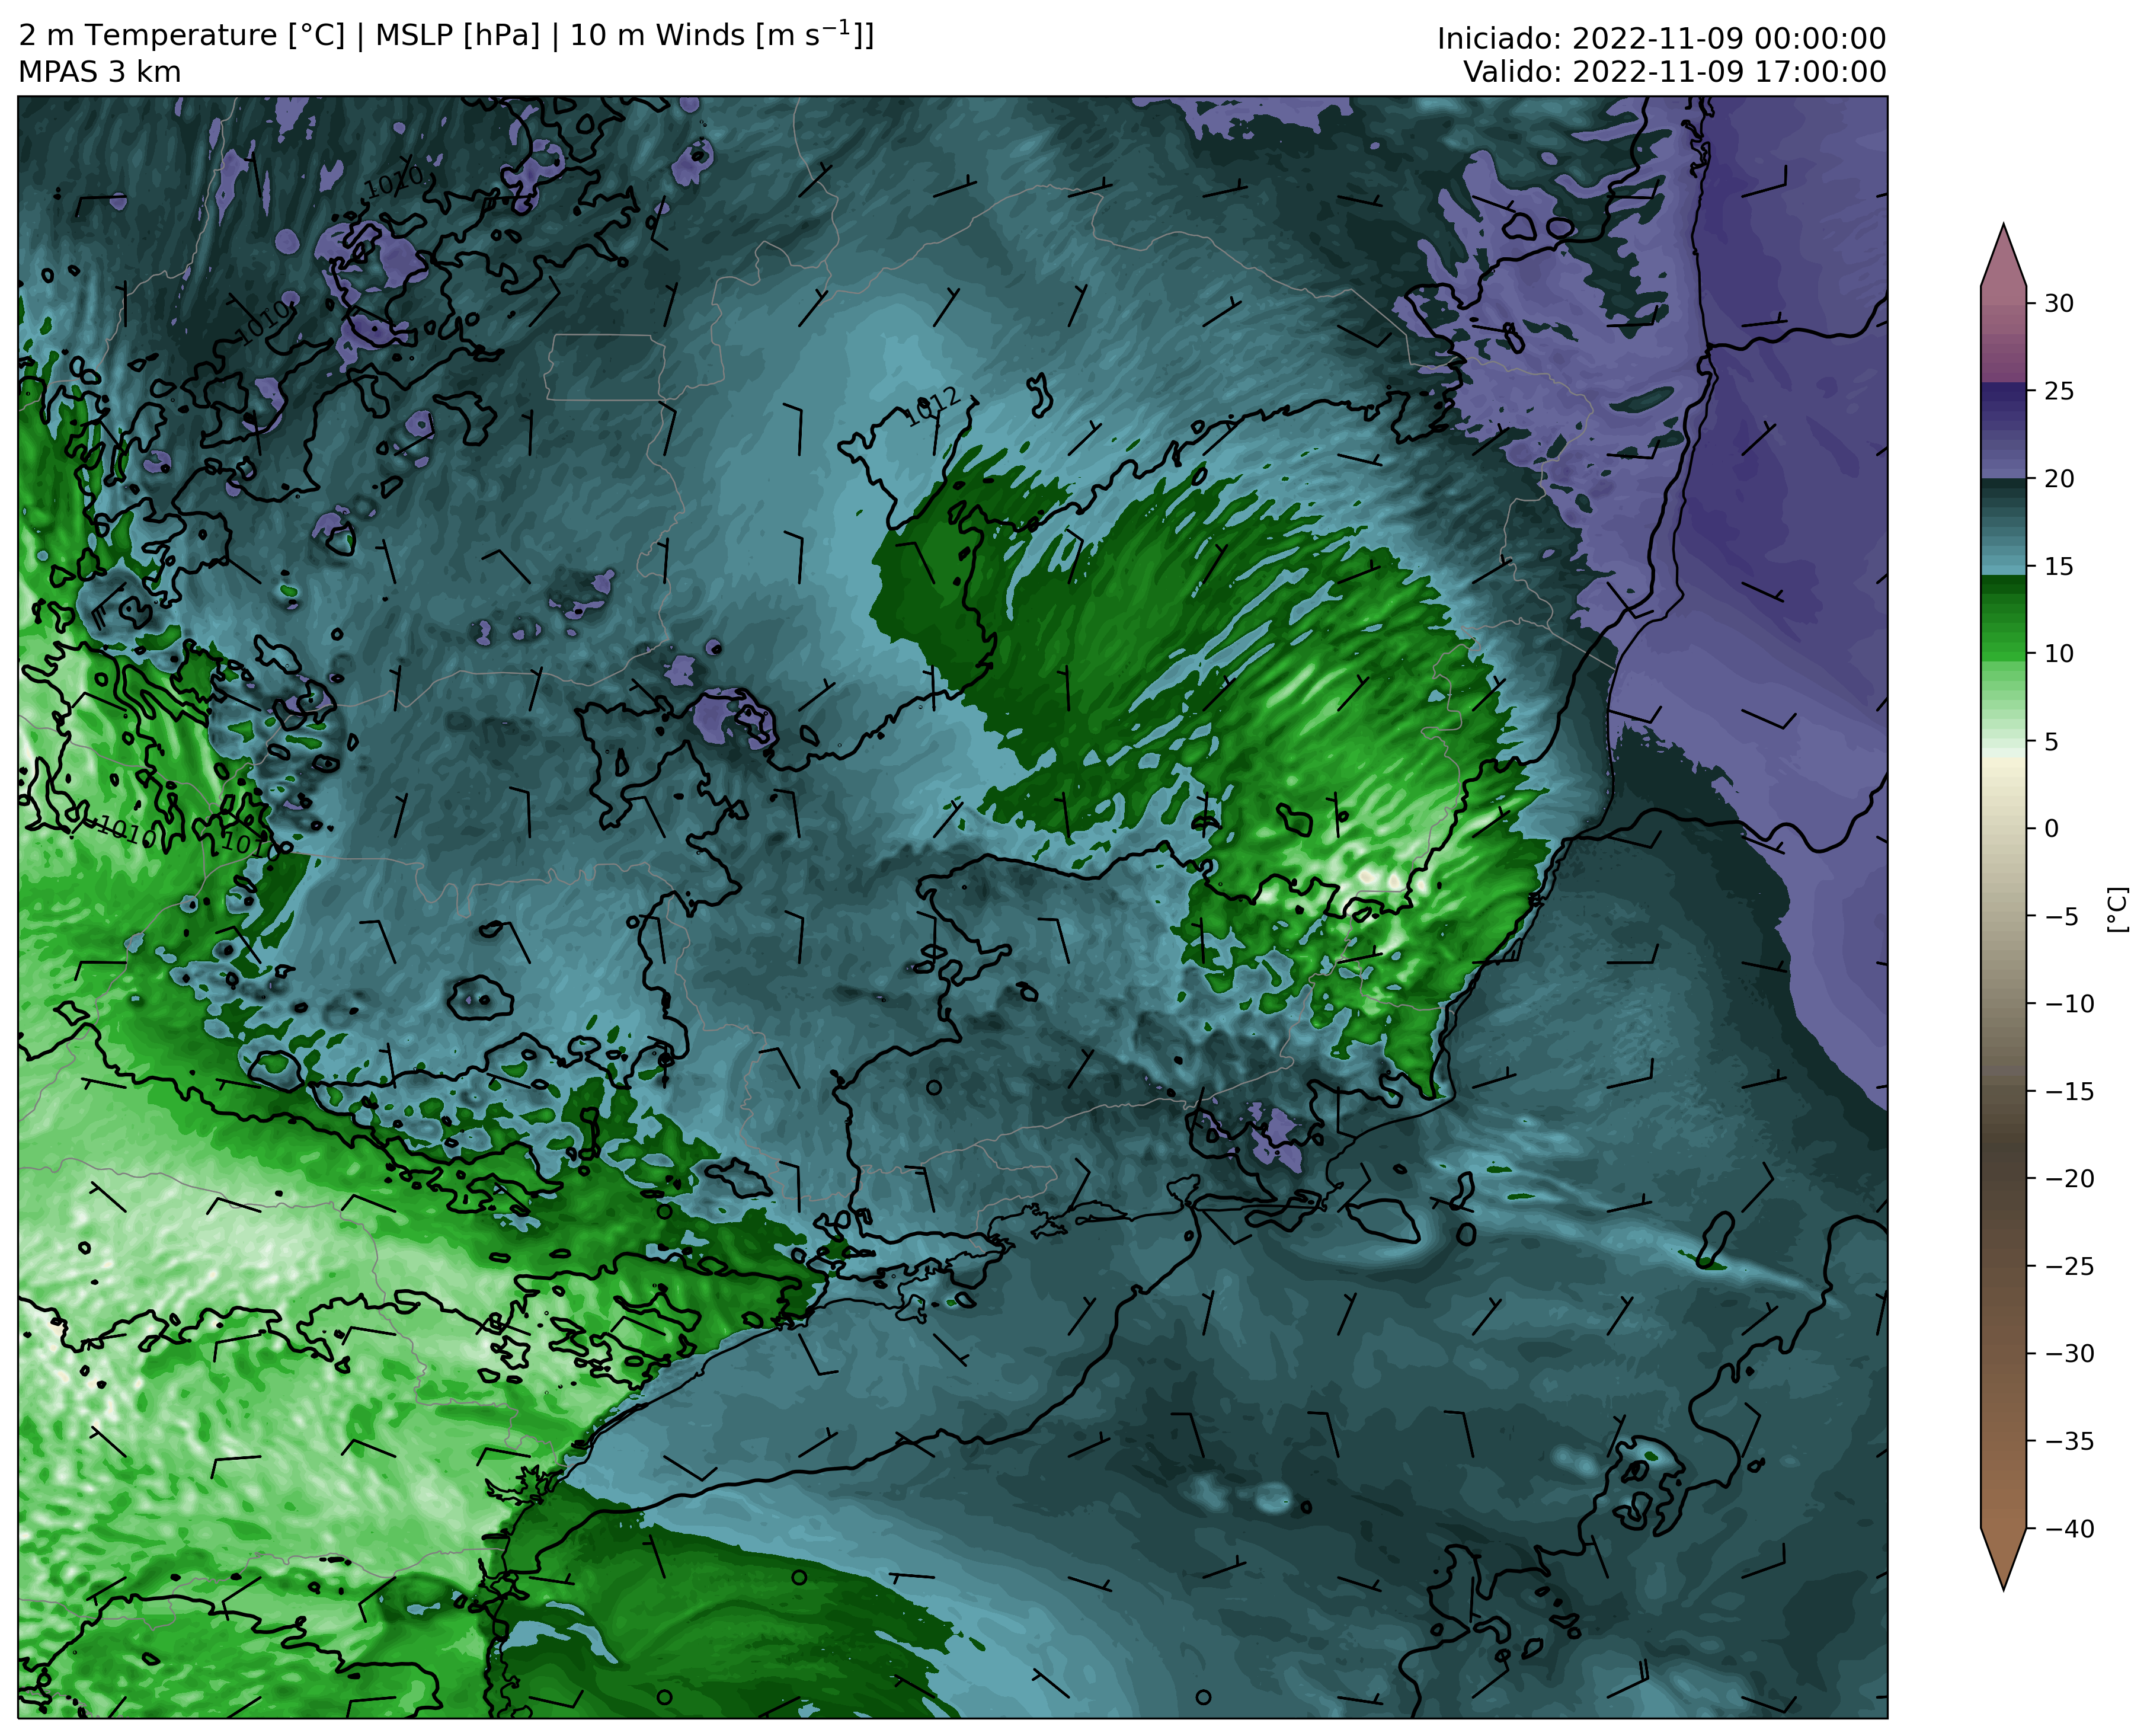Click the colorbar tick label 15
This screenshot has height=1736, width=2147.
(x=2058, y=566)
